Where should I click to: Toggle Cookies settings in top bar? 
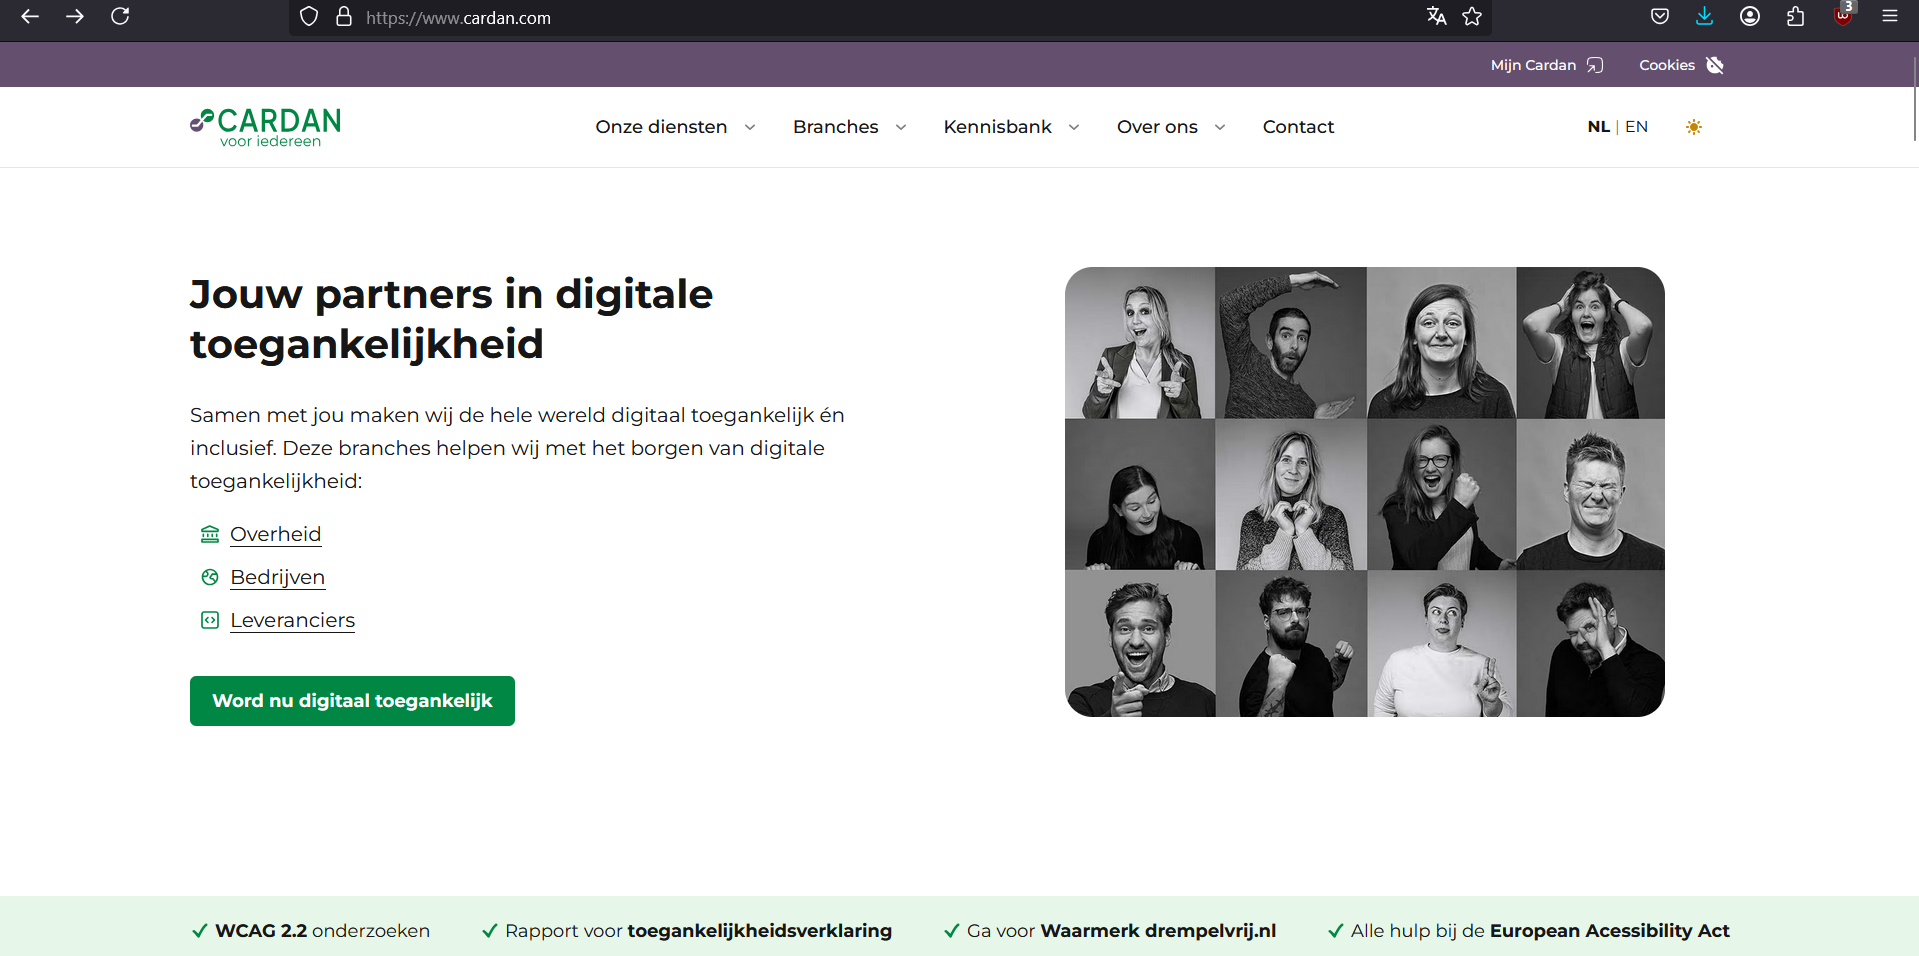[x=1680, y=65]
